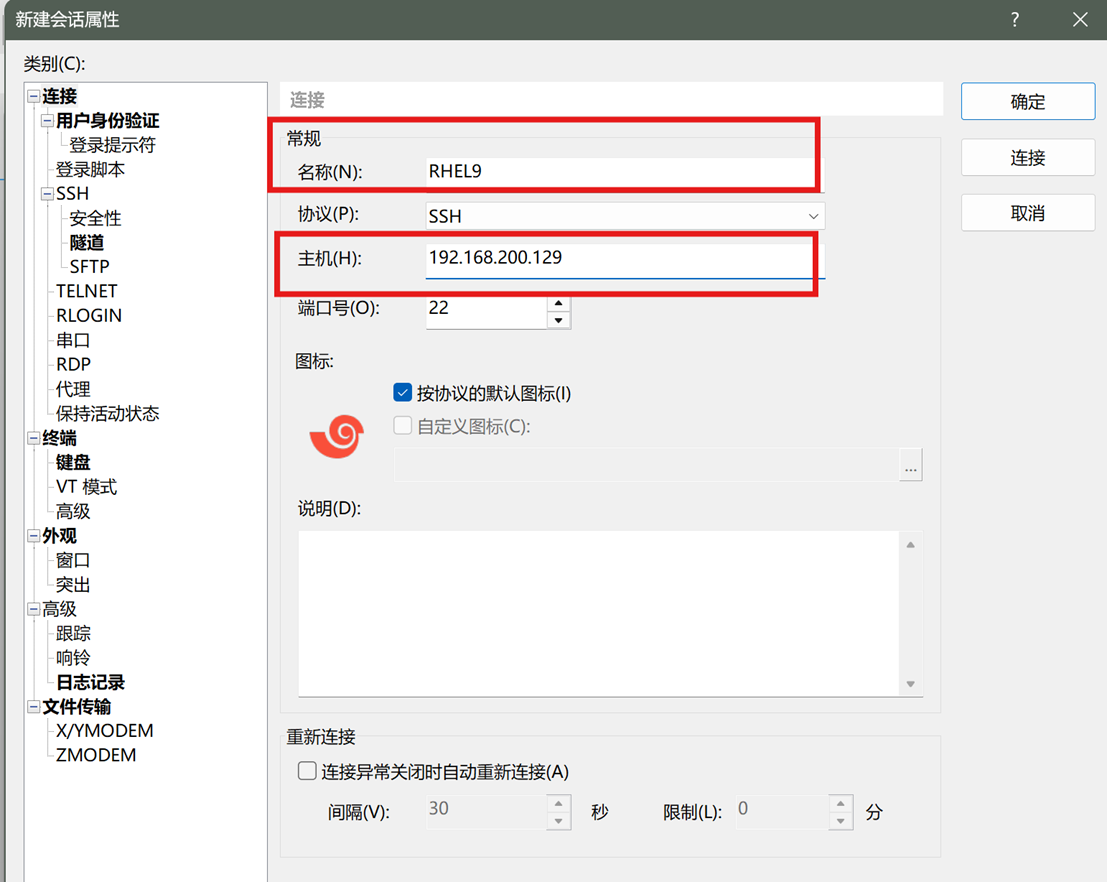Select RLOGIN in the category tree

tap(89, 316)
